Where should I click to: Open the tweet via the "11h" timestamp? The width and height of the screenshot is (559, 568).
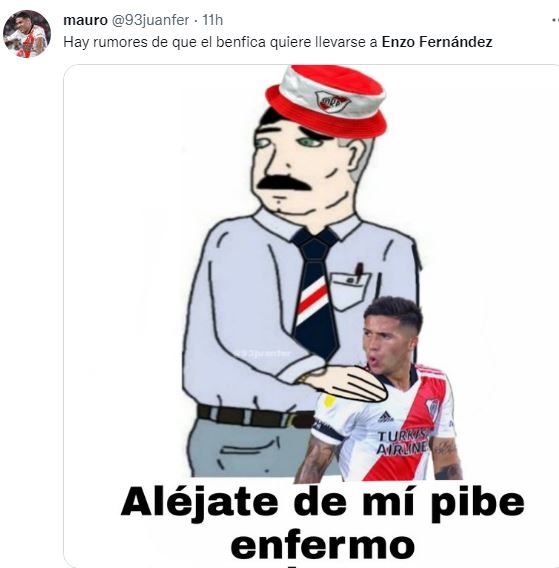tap(212, 20)
